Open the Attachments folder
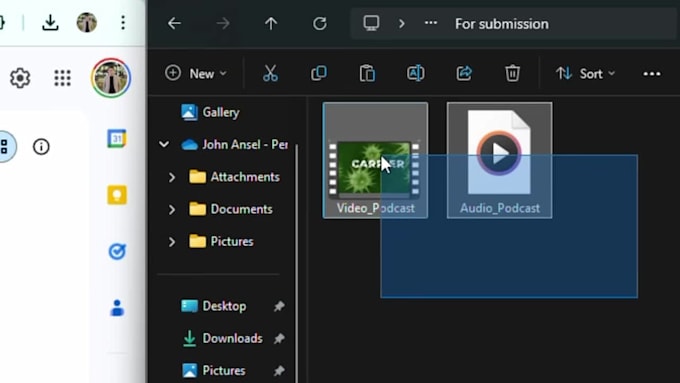The width and height of the screenshot is (680, 383). 235,177
